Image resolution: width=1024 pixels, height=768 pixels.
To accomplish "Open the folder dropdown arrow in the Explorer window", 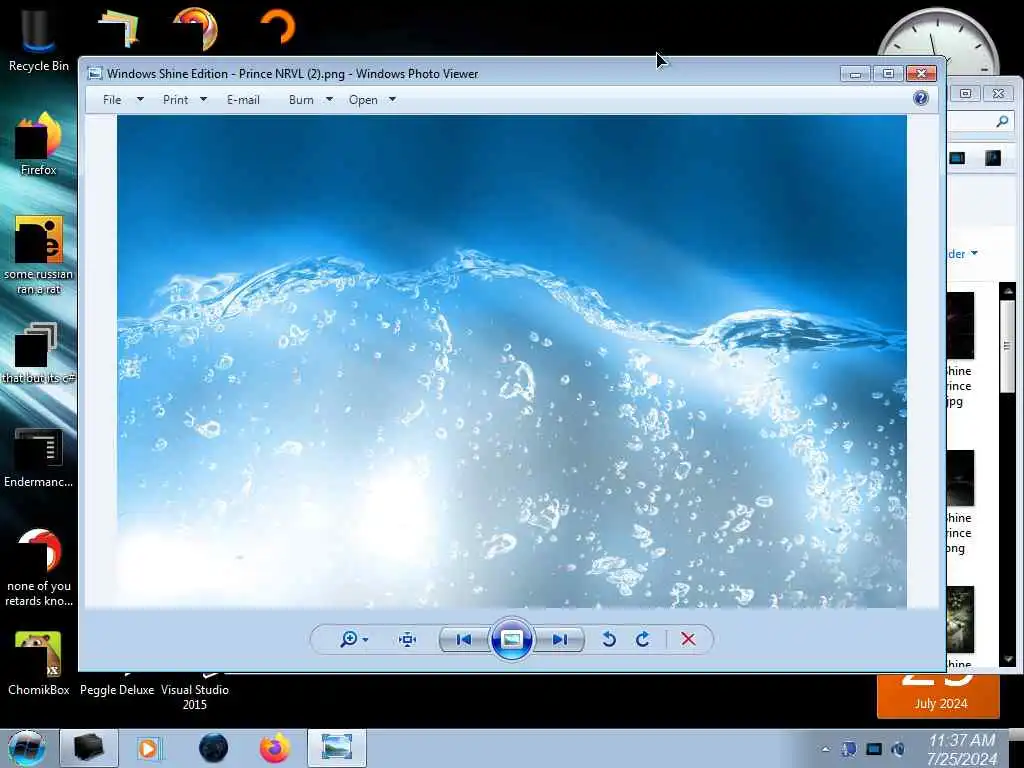I will 974,253.
